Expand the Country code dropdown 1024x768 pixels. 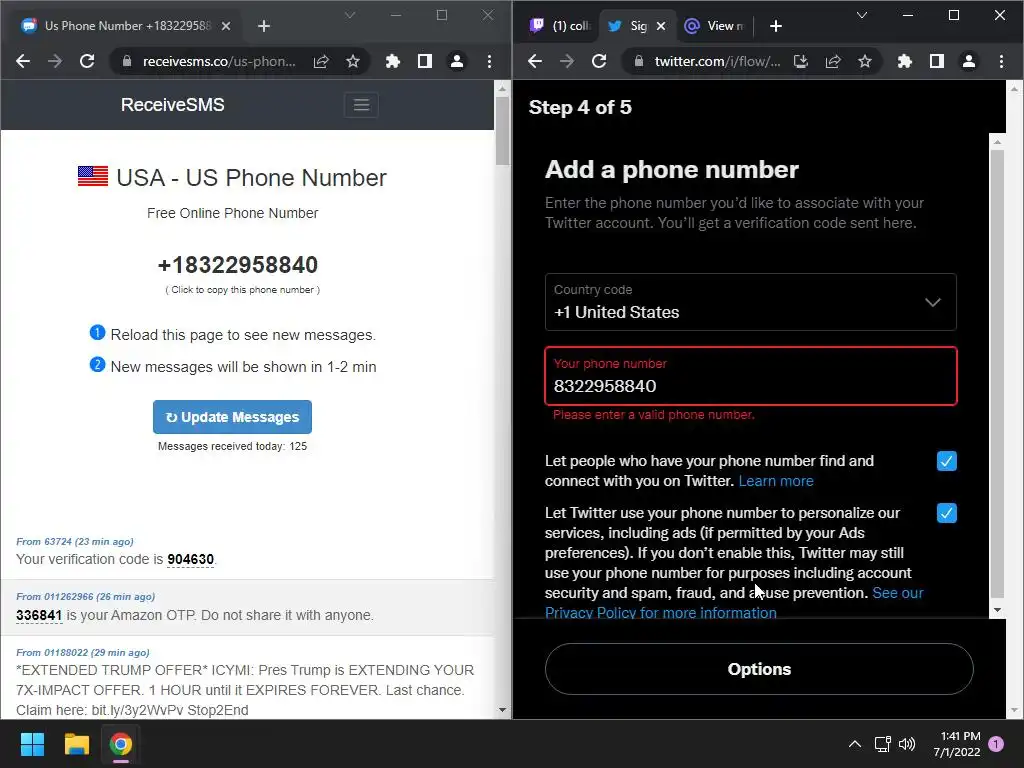(750, 302)
